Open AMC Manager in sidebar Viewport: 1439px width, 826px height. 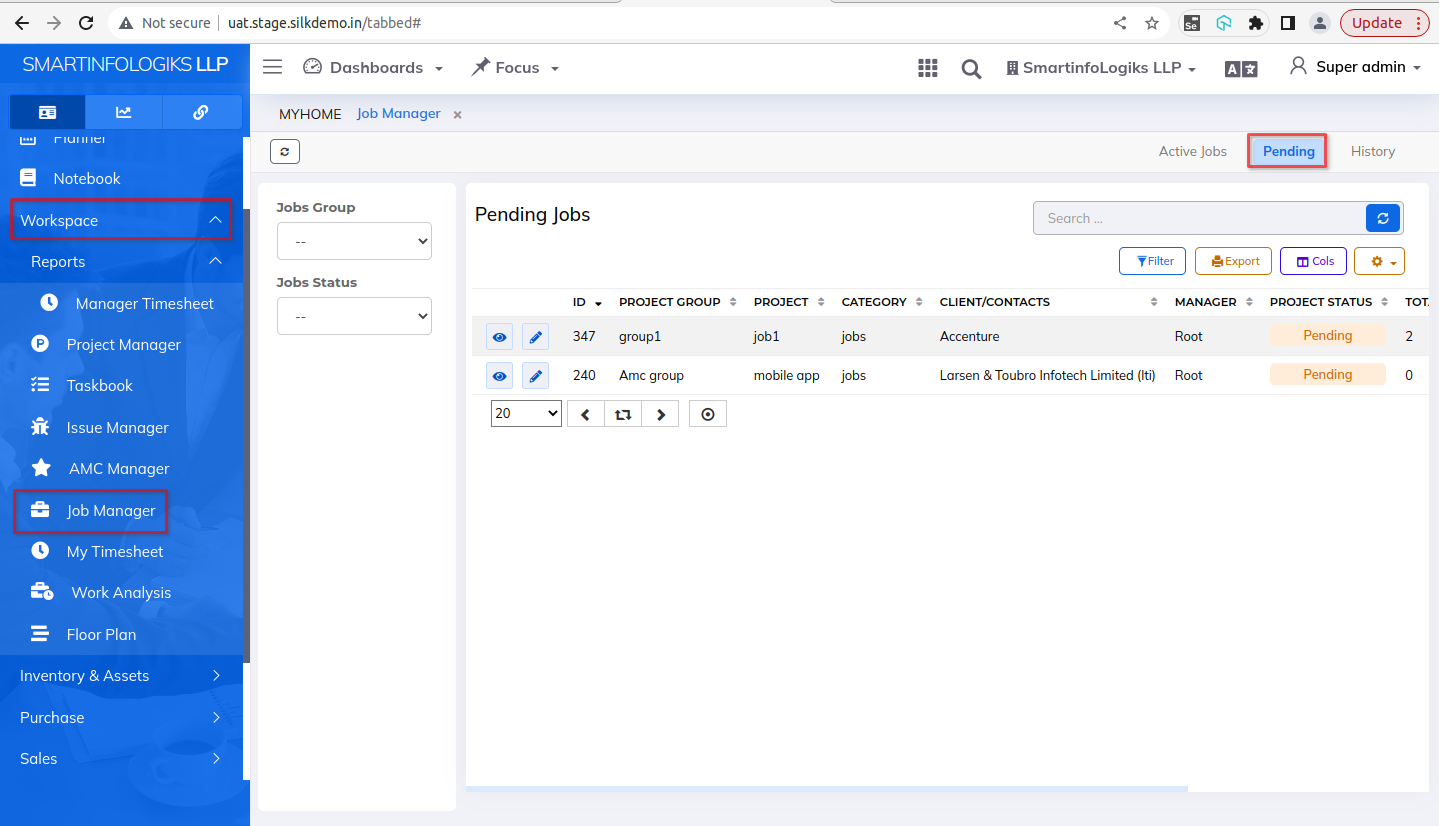point(121,469)
